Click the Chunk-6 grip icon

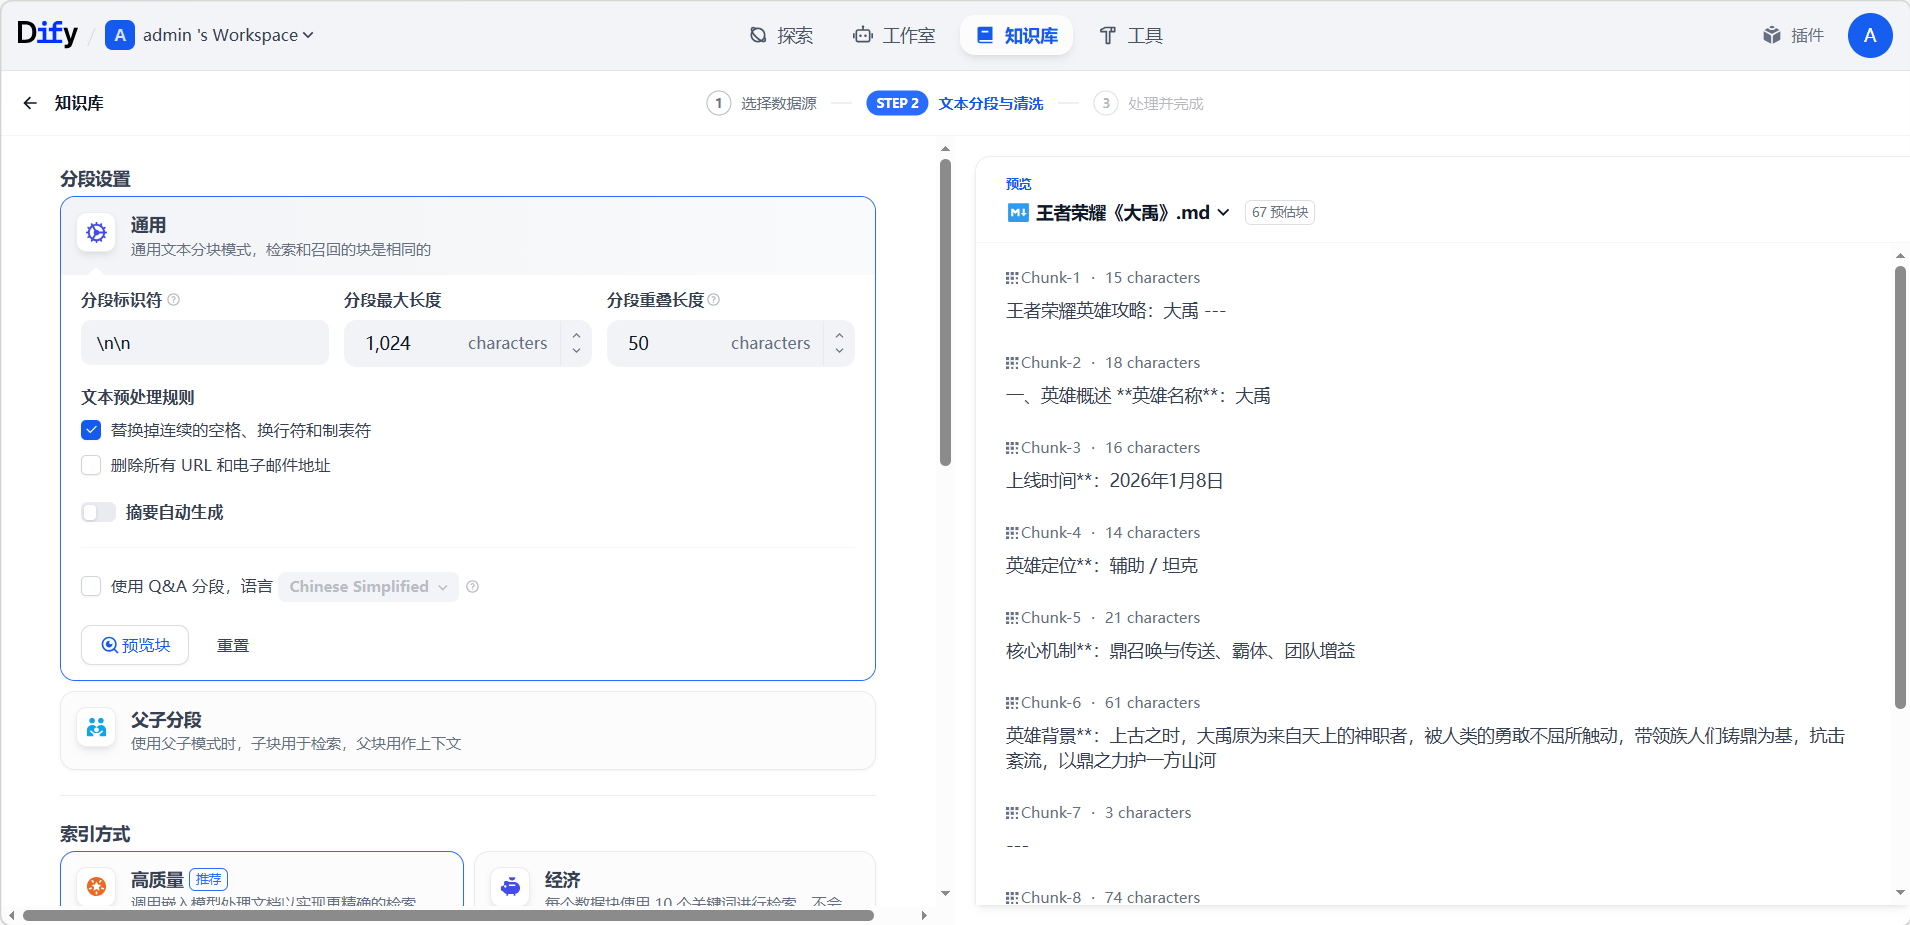pos(1012,703)
